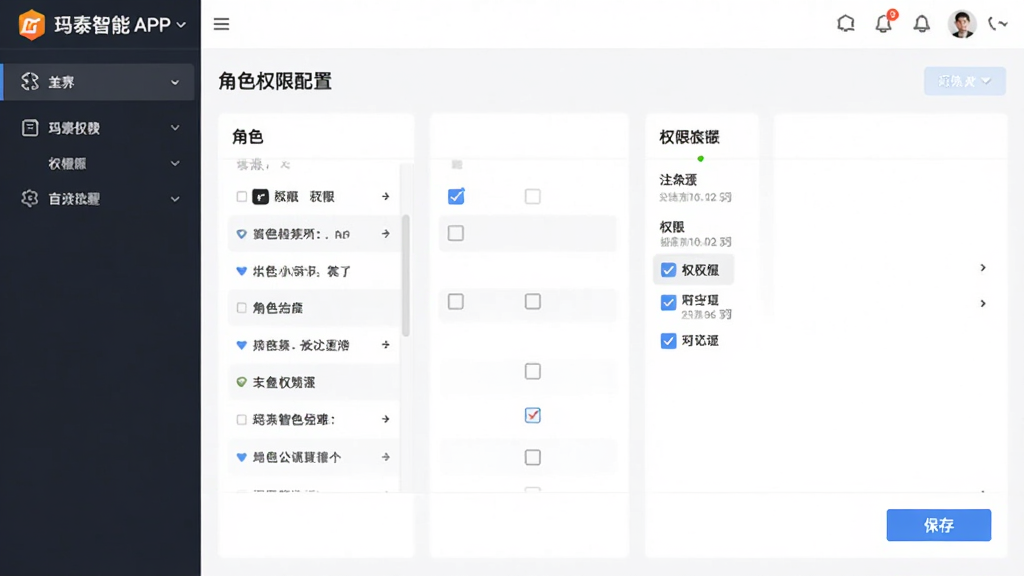Select the first permission item starting with 注

695,187
